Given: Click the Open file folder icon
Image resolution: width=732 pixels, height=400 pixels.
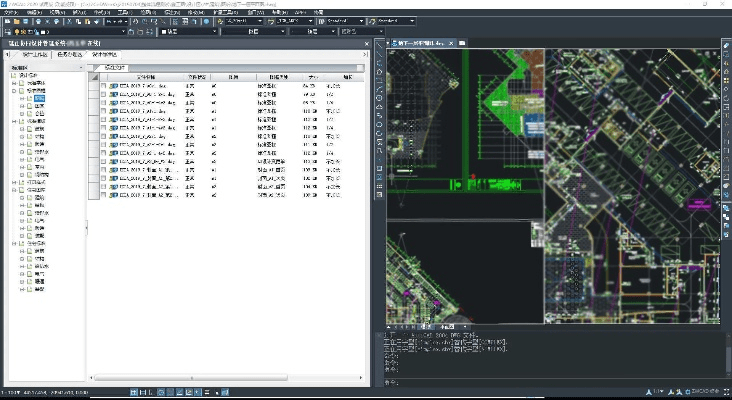Looking at the screenshot, I should [17, 19].
